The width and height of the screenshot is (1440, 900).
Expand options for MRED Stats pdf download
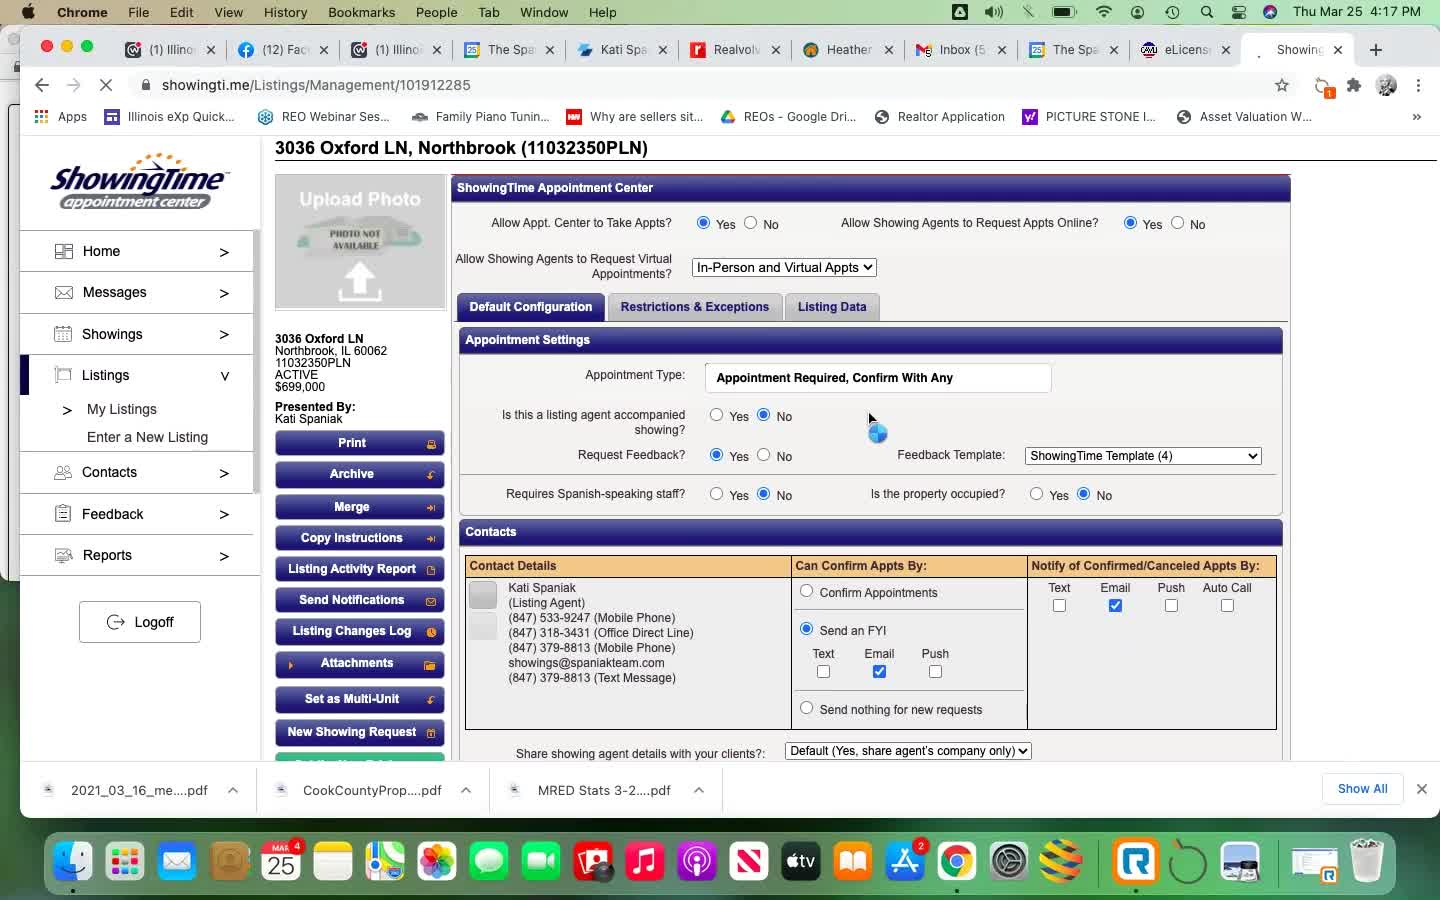pyautogui.click(x=699, y=790)
